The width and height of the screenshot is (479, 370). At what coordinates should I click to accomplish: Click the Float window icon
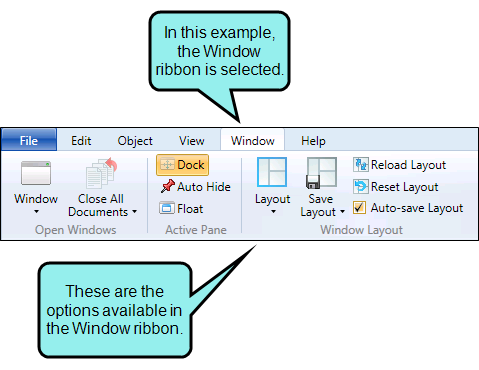167,208
